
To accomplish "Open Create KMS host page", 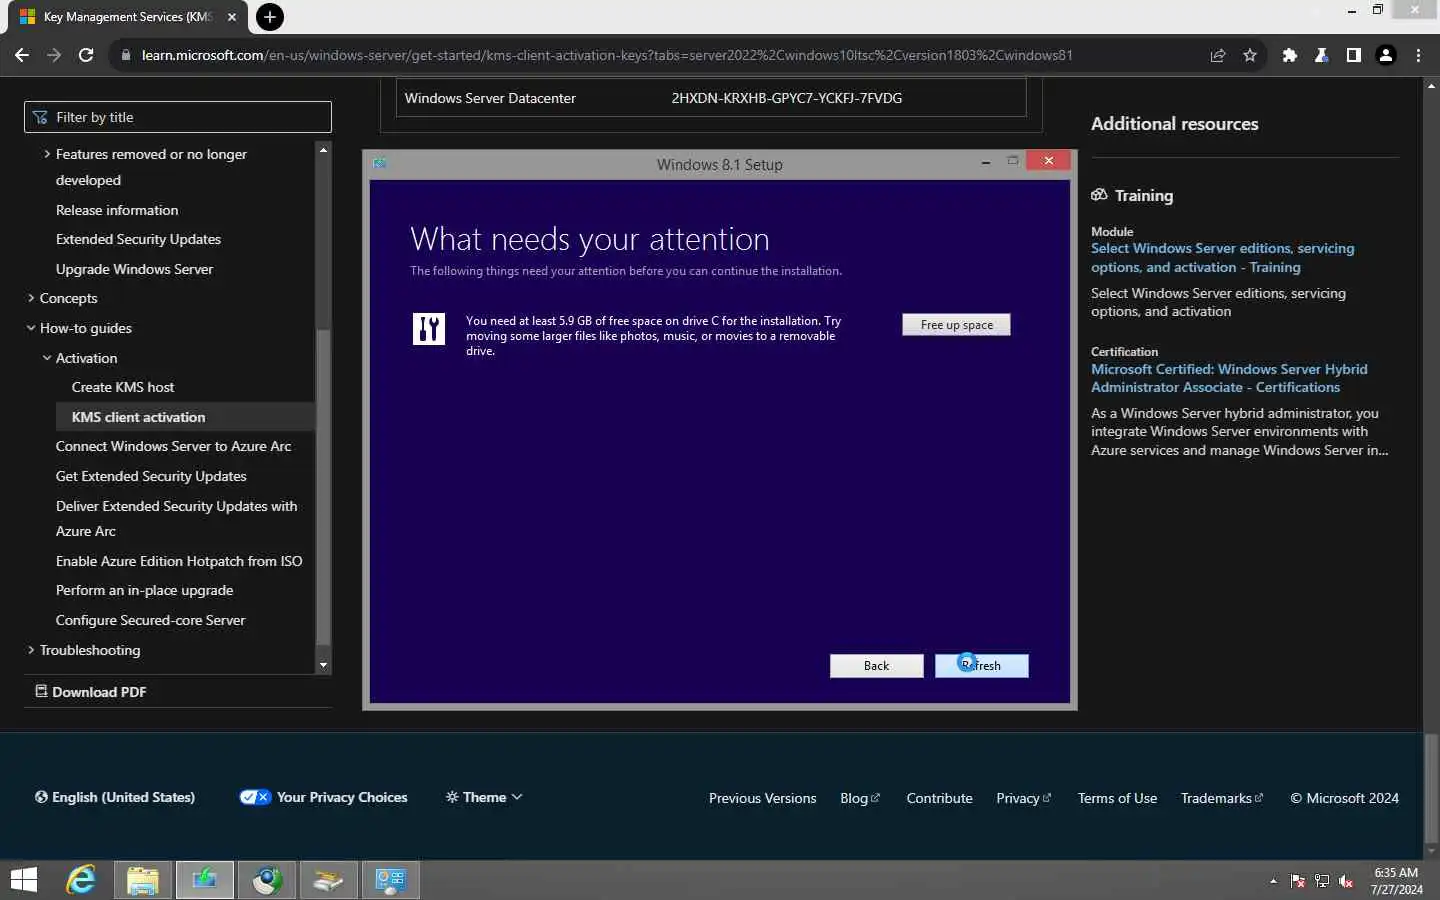I will coord(123,387).
